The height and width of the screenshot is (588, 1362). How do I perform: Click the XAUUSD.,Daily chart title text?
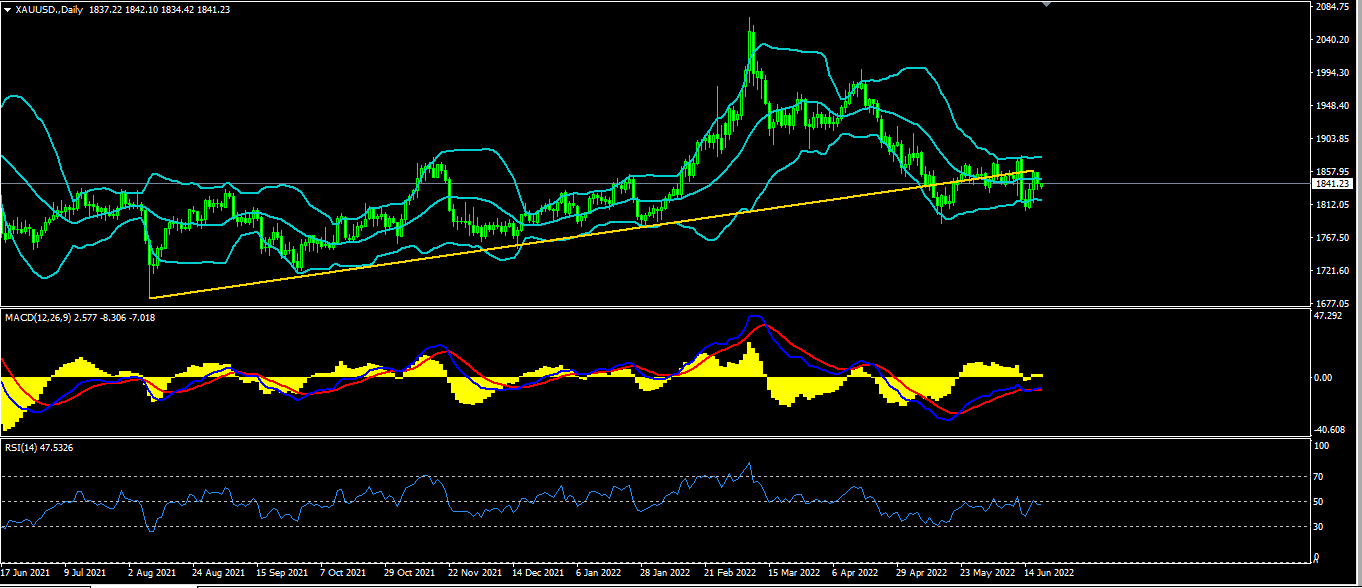(51, 9)
